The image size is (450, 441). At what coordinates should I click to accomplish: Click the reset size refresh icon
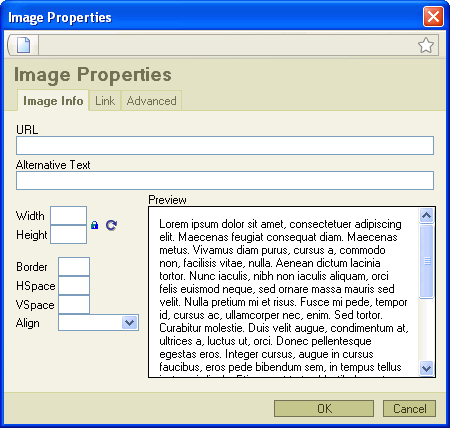[111, 225]
